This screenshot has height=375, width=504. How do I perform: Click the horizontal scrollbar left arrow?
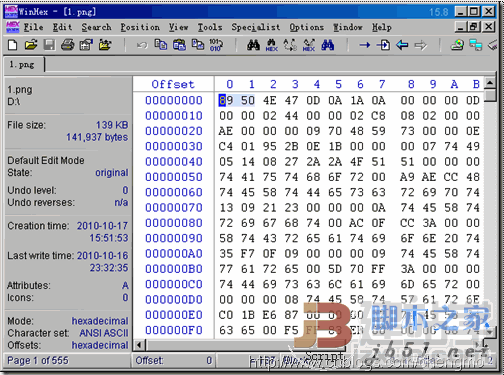pos(140,345)
